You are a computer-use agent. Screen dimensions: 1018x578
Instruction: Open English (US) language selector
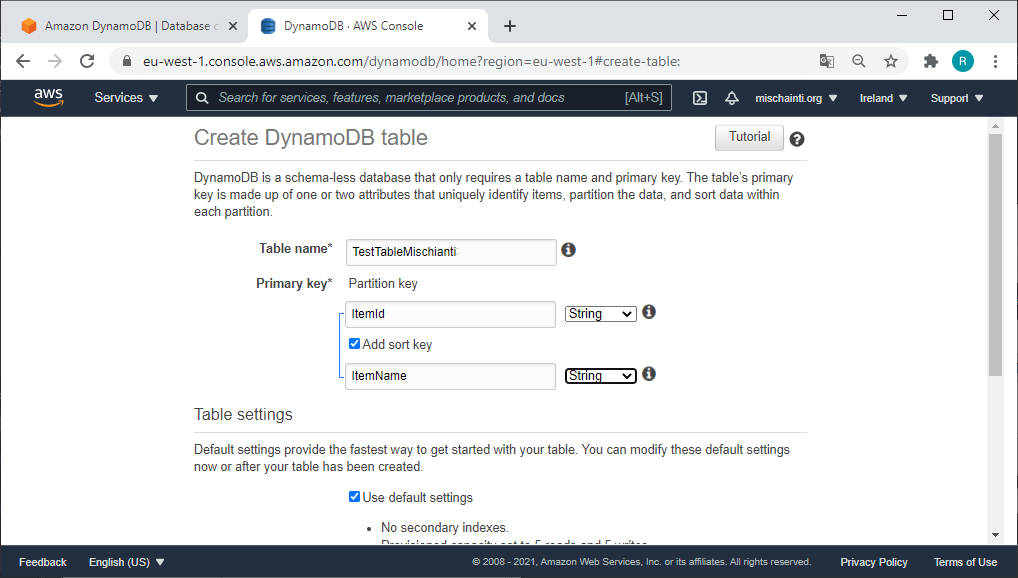pos(127,562)
